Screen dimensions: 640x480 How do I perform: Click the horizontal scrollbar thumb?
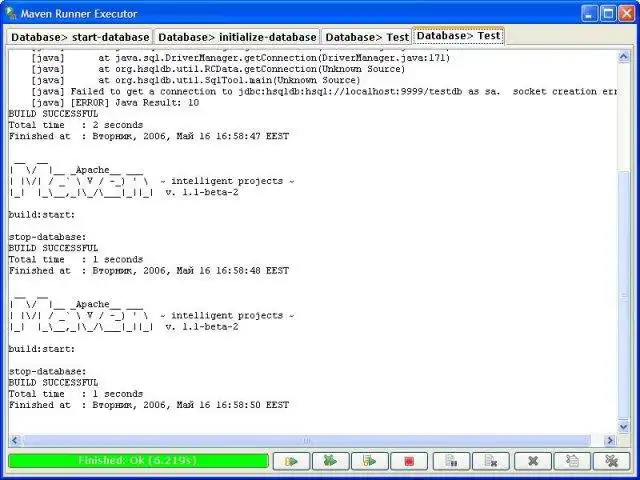pyautogui.click(x=306, y=440)
